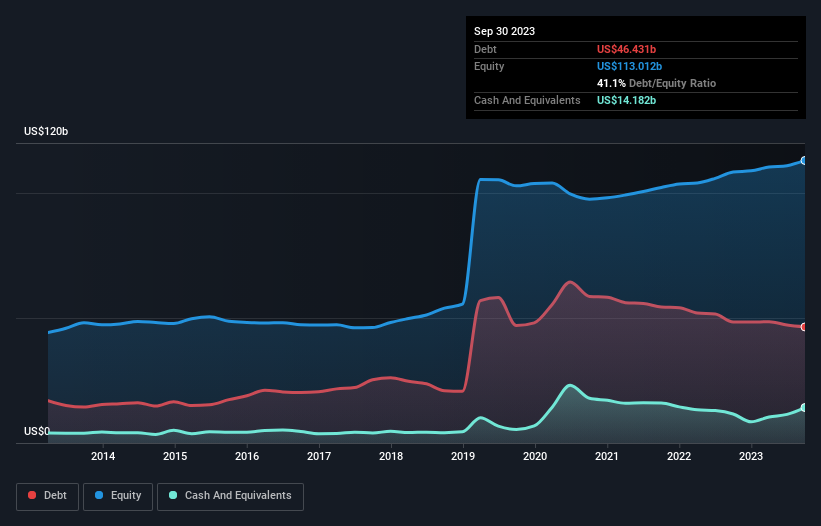Click the 2017 x-axis label
The height and width of the screenshot is (526, 821).
pyautogui.click(x=319, y=456)
